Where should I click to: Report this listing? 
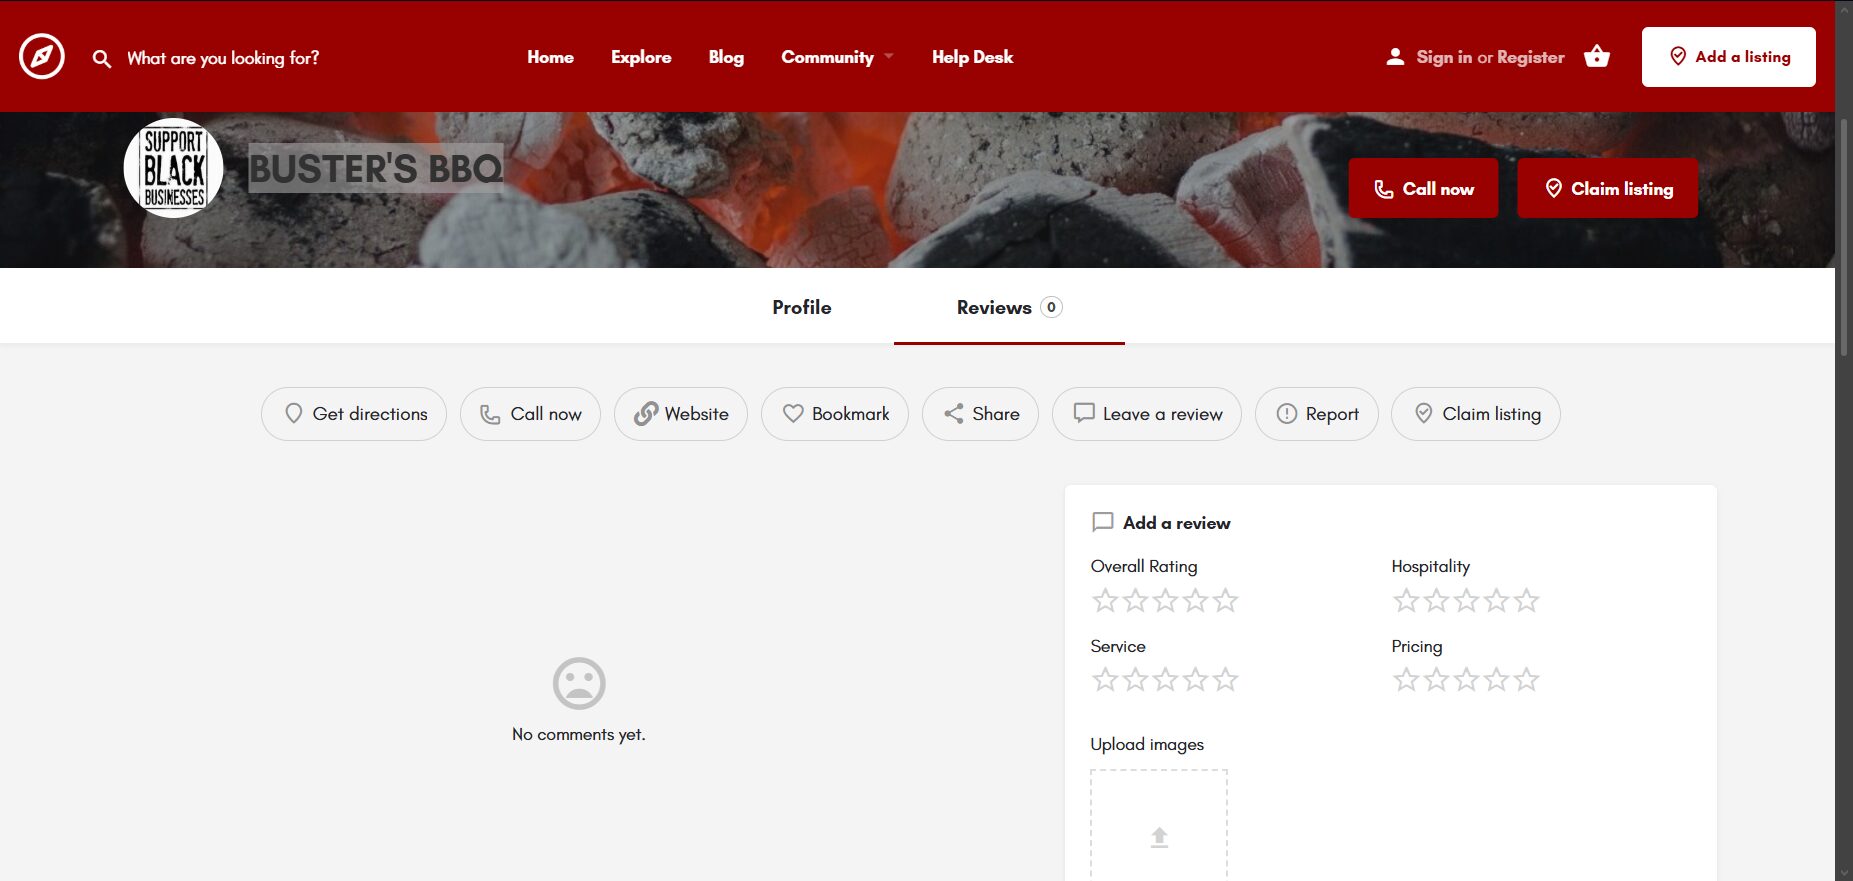(1317, 414)
